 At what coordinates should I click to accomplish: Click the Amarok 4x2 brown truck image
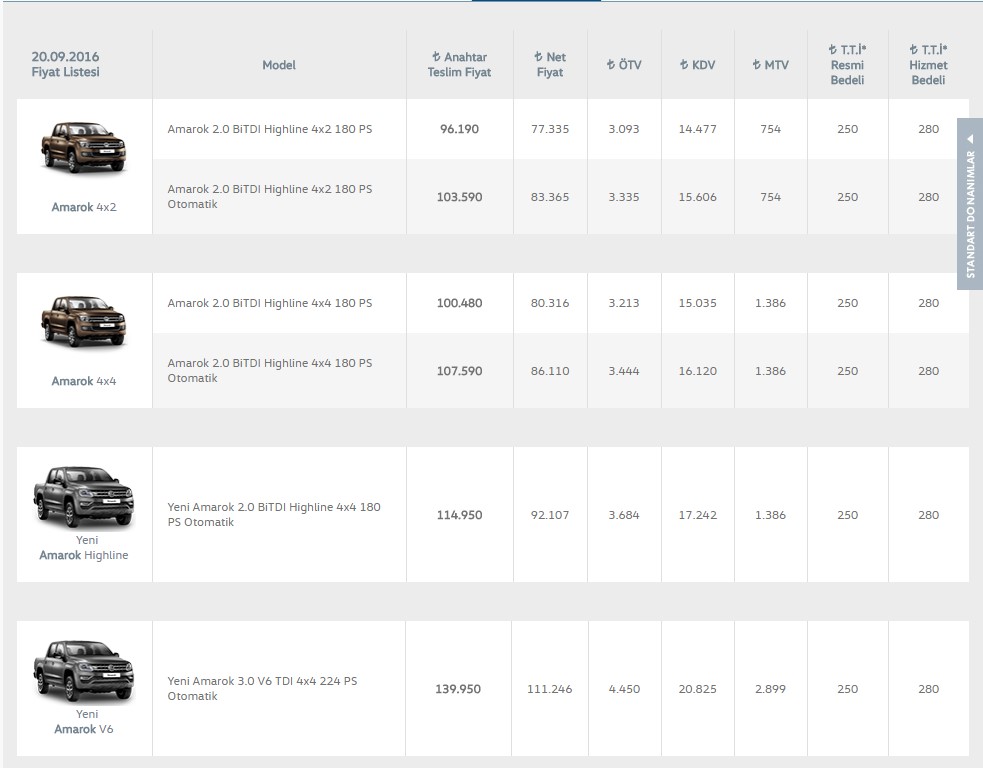click(x=84, y=148)
